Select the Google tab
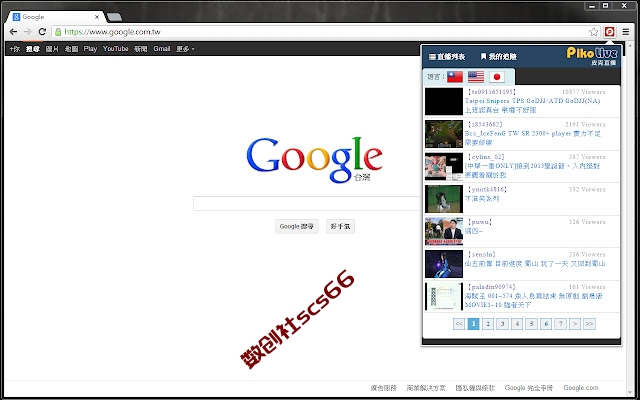Image resolution: width=640 pixels, height=400 pixels. point(56,17)
